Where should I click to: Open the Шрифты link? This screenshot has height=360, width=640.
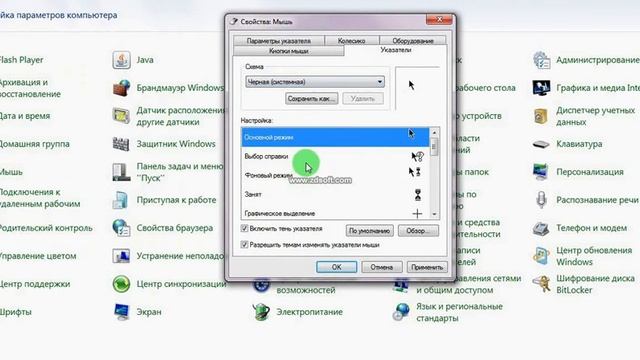click(16, 312)
